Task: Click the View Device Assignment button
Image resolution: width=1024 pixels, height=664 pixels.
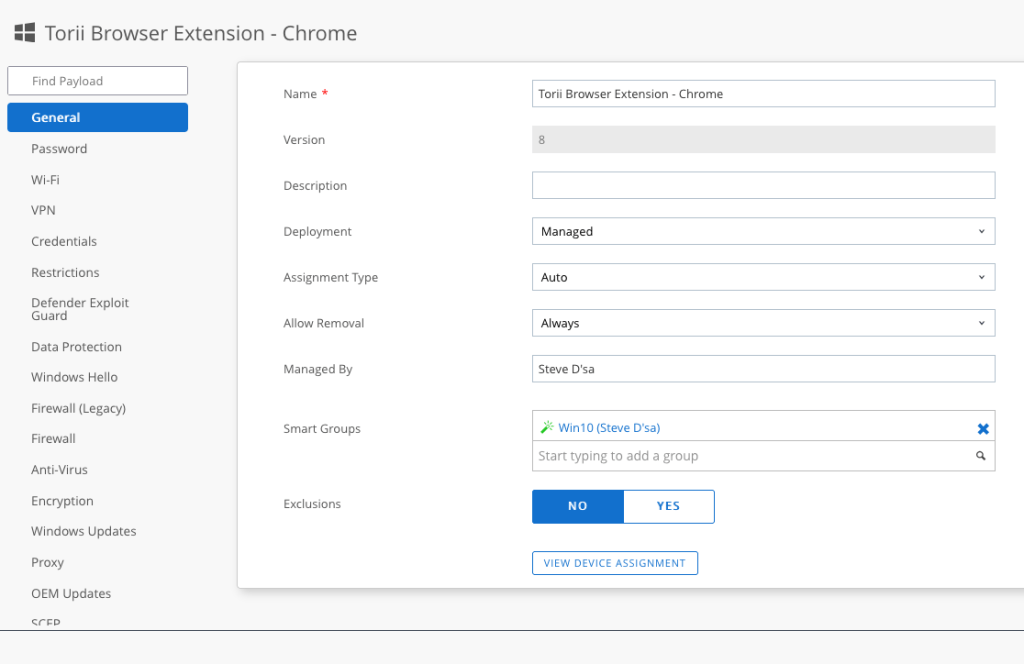Action: pyautogui.click(x=614, y=563)
